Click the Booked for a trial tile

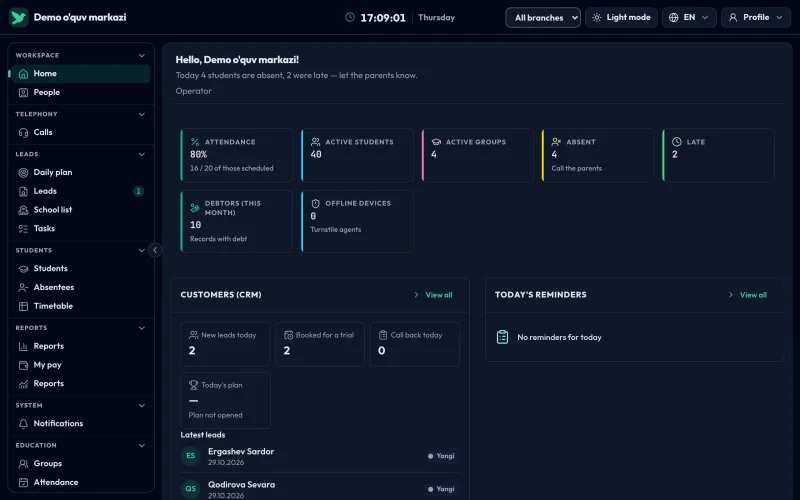[320, 344]
